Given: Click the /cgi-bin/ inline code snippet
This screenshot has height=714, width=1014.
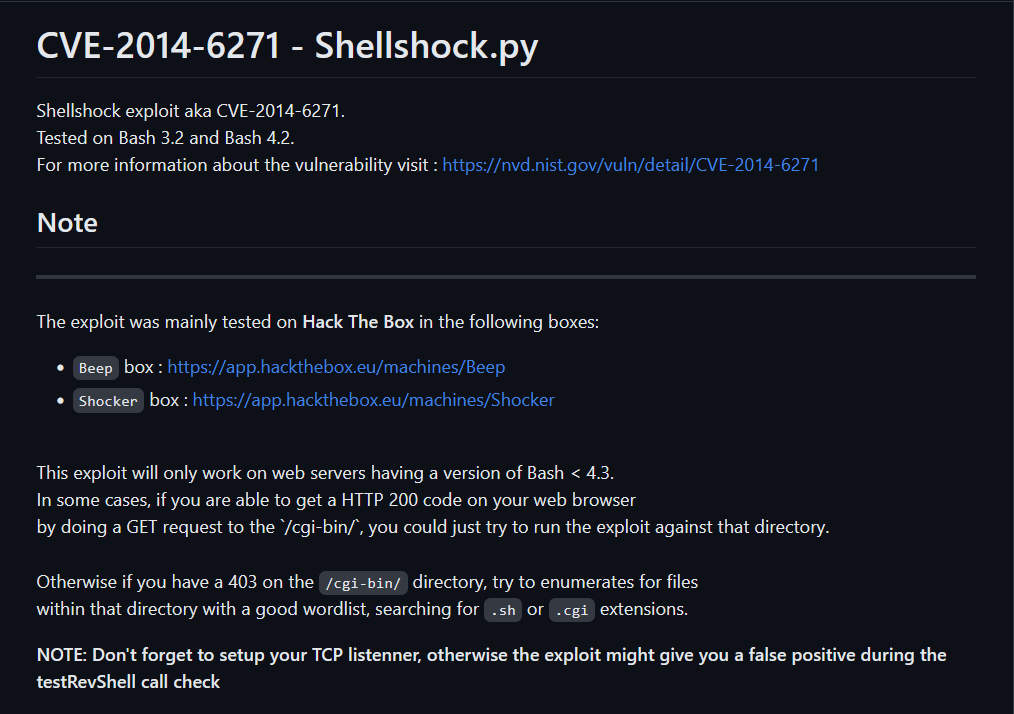Looking at the screenshot, I should click(363, 583).
